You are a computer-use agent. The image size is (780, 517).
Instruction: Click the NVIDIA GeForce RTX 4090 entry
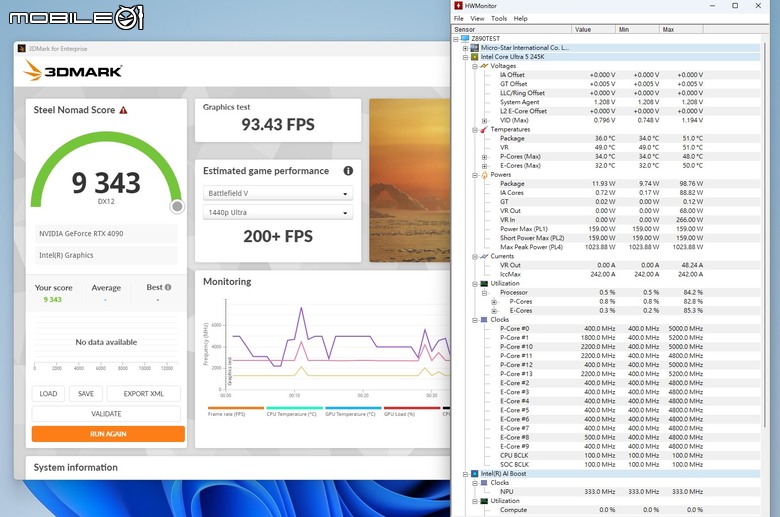[x=106, y=233]
